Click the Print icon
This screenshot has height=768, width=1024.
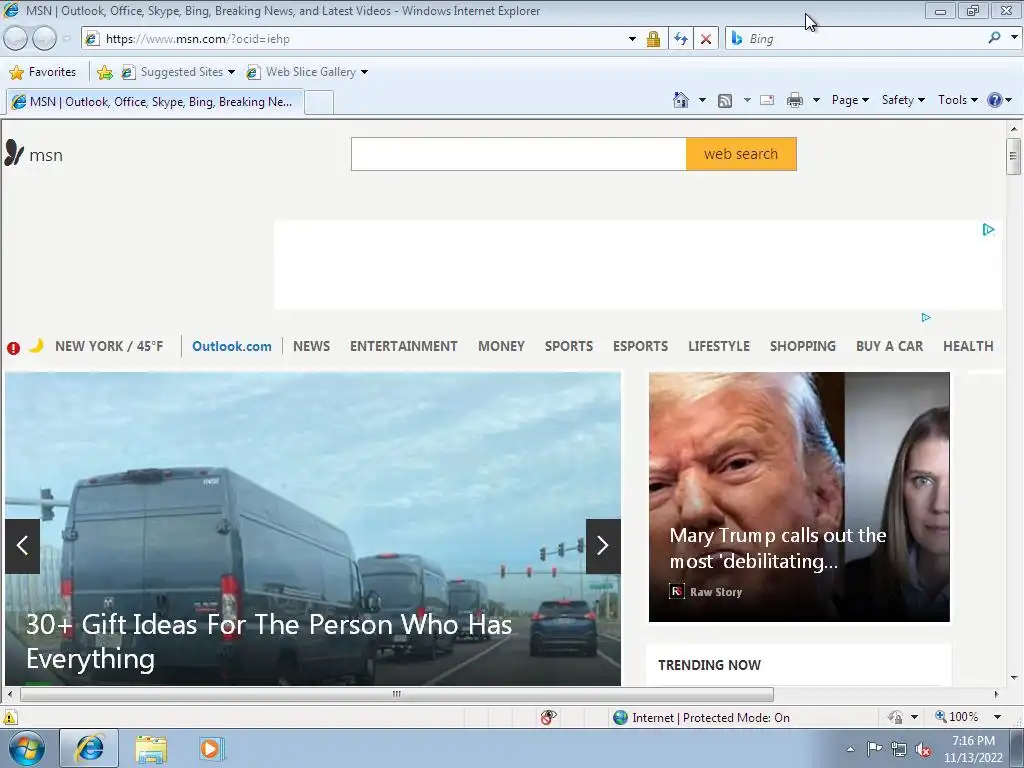click(795, 101)
